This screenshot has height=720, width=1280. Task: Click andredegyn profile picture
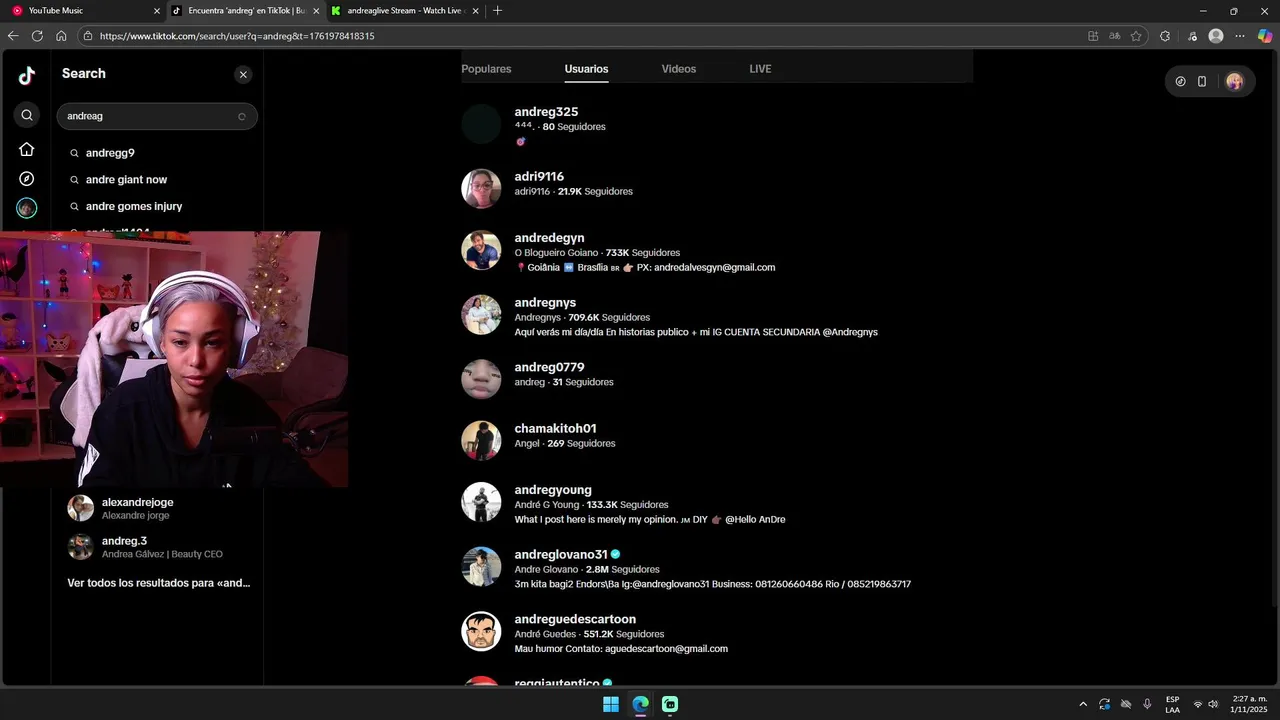481,250
